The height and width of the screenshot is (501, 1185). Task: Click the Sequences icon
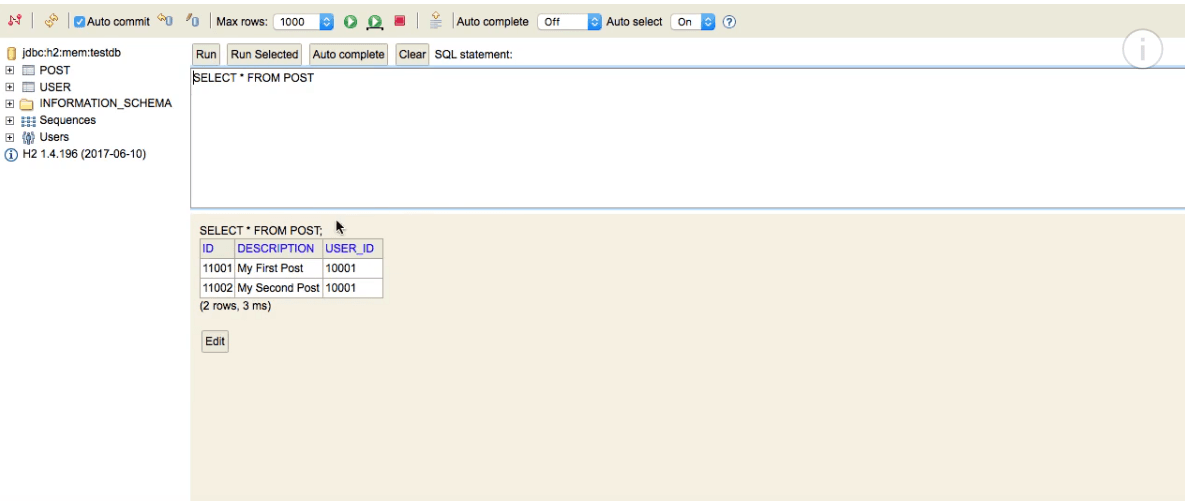tap(28, 121)
